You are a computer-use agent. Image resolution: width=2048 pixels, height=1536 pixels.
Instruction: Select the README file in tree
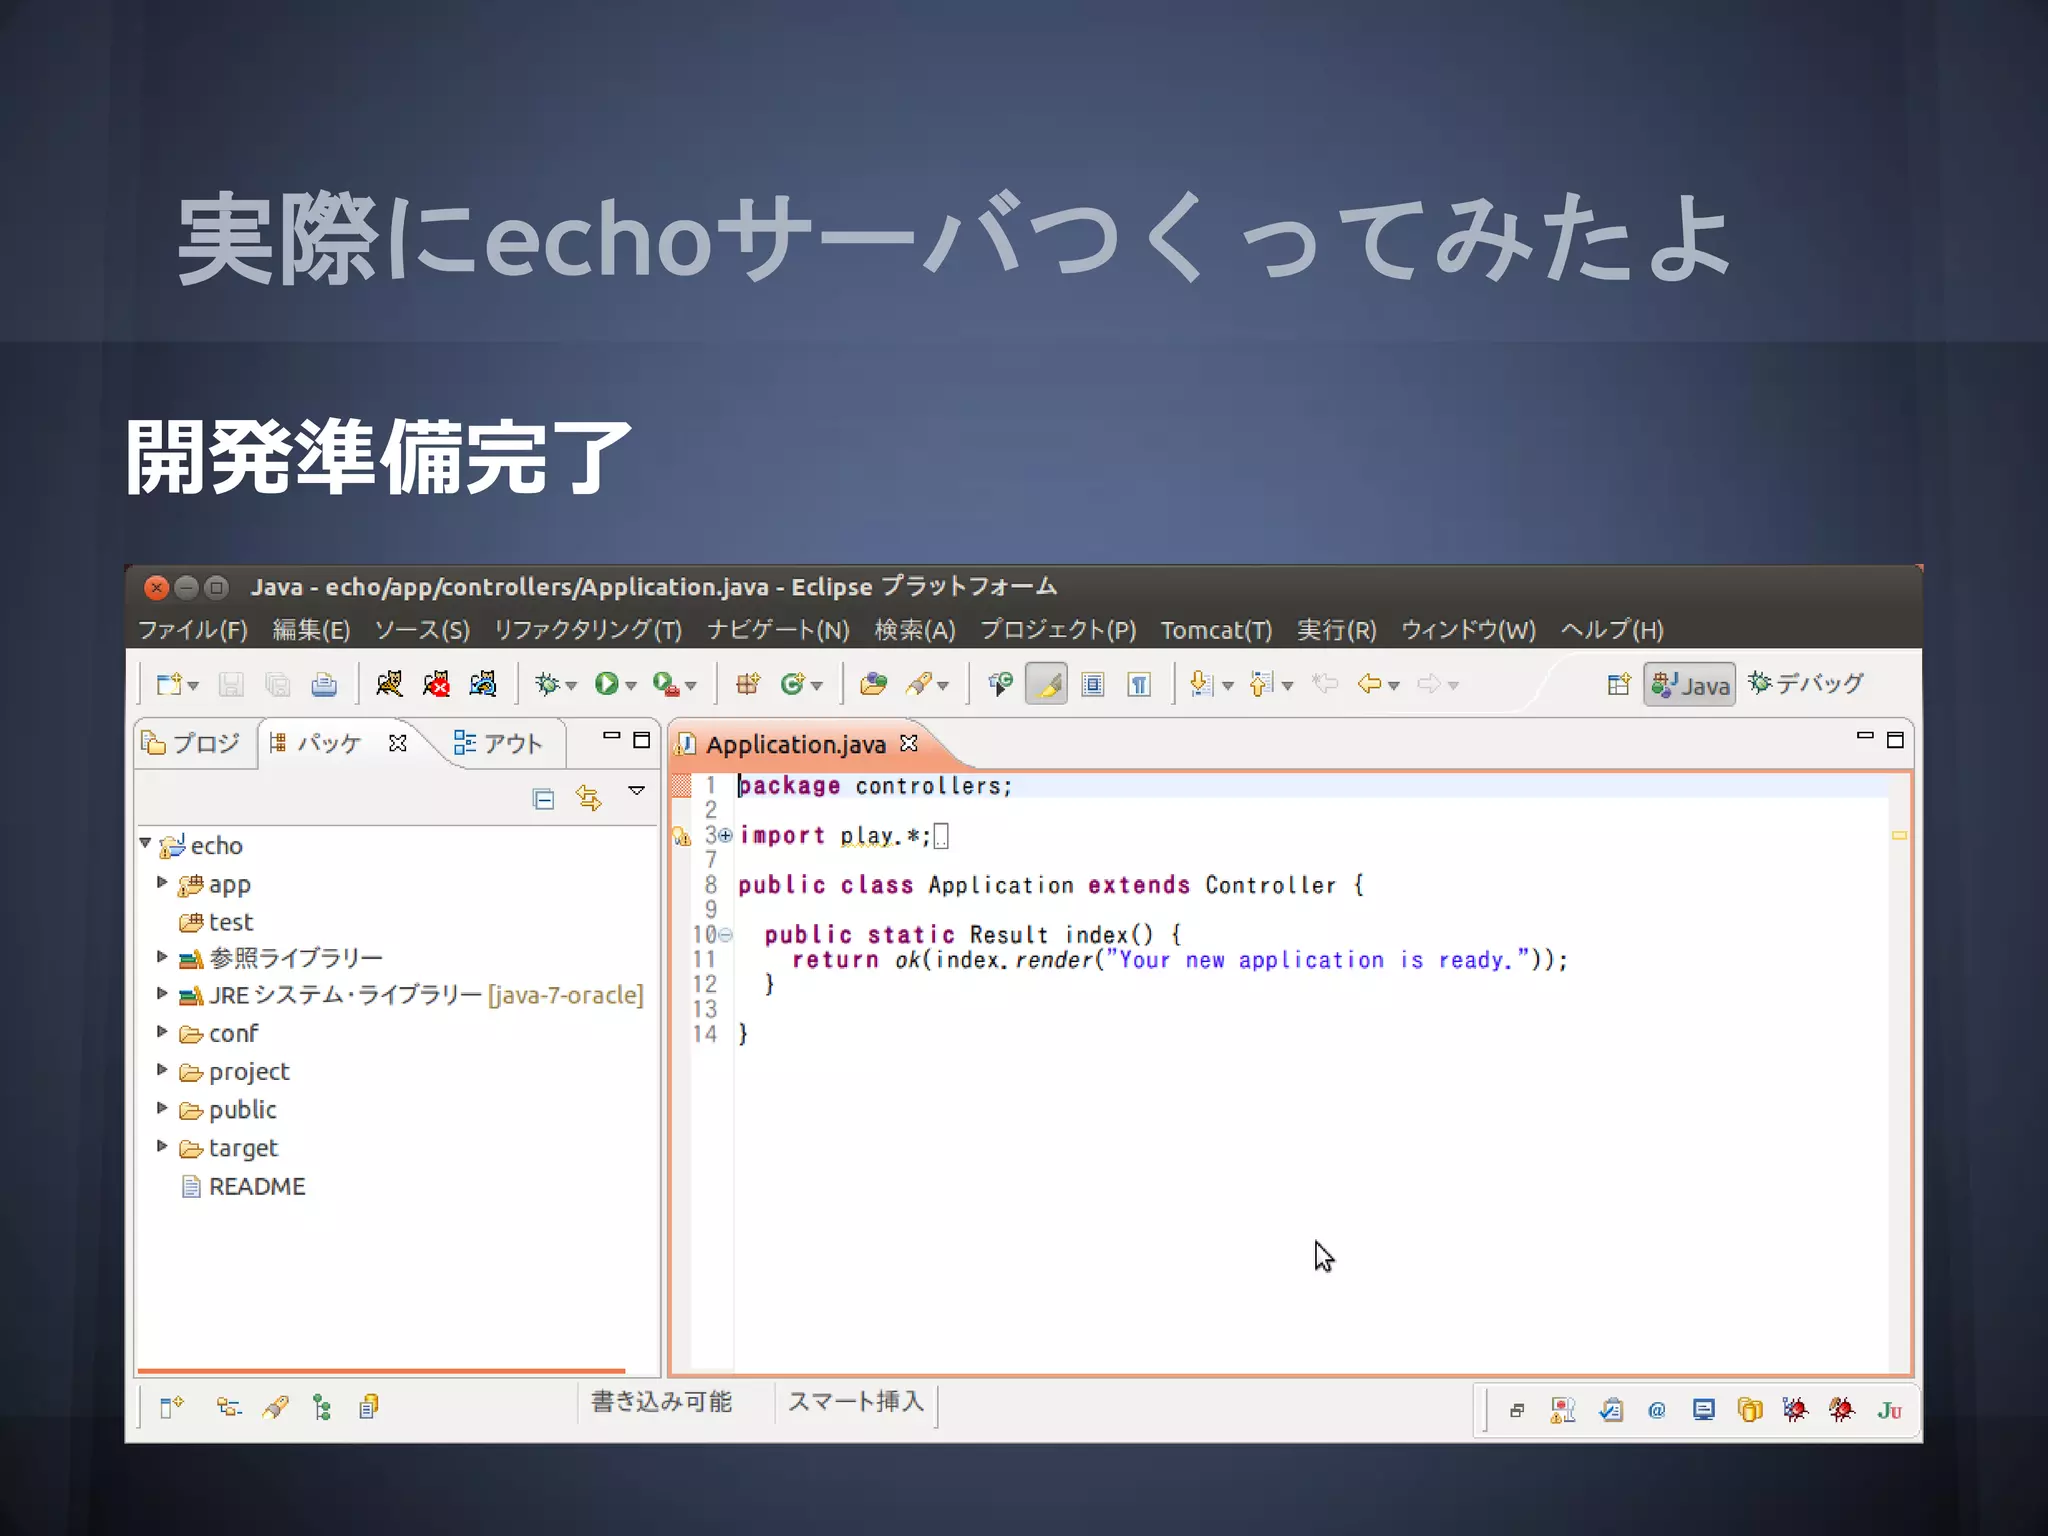pyautogui.click(x=244, y=1187)
